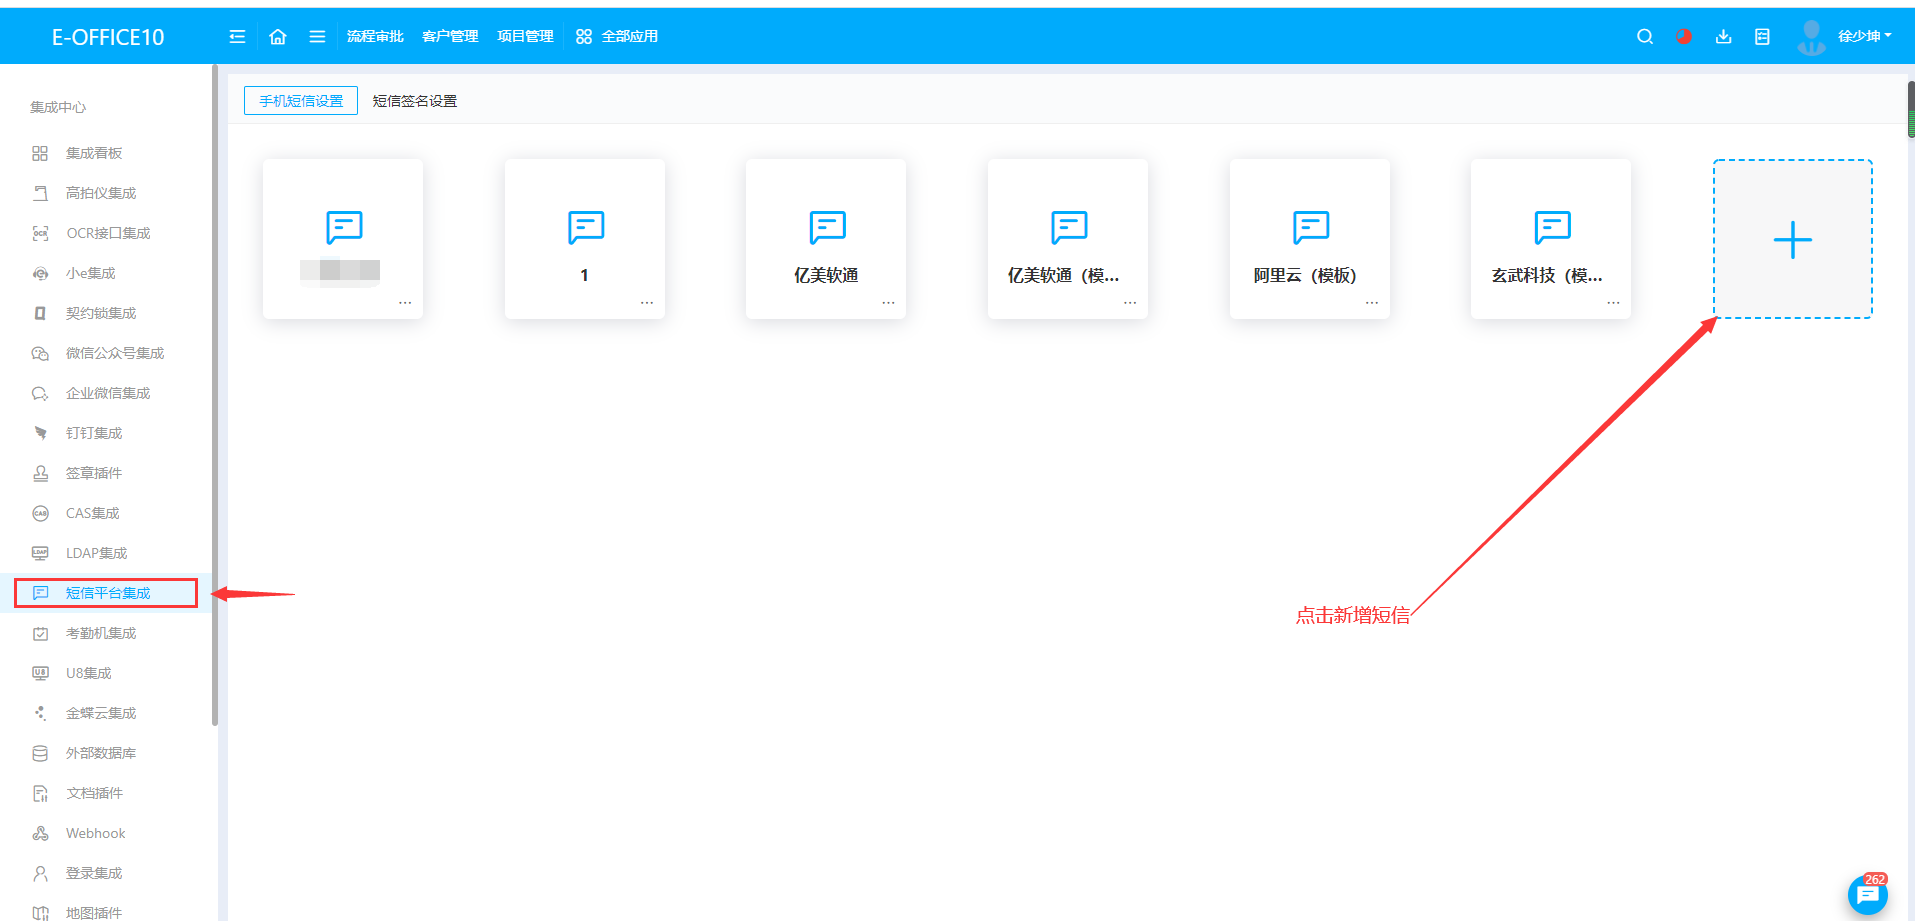Open the 集成看板 integration dashboard

pyautogui.click(x=94, y=152)
